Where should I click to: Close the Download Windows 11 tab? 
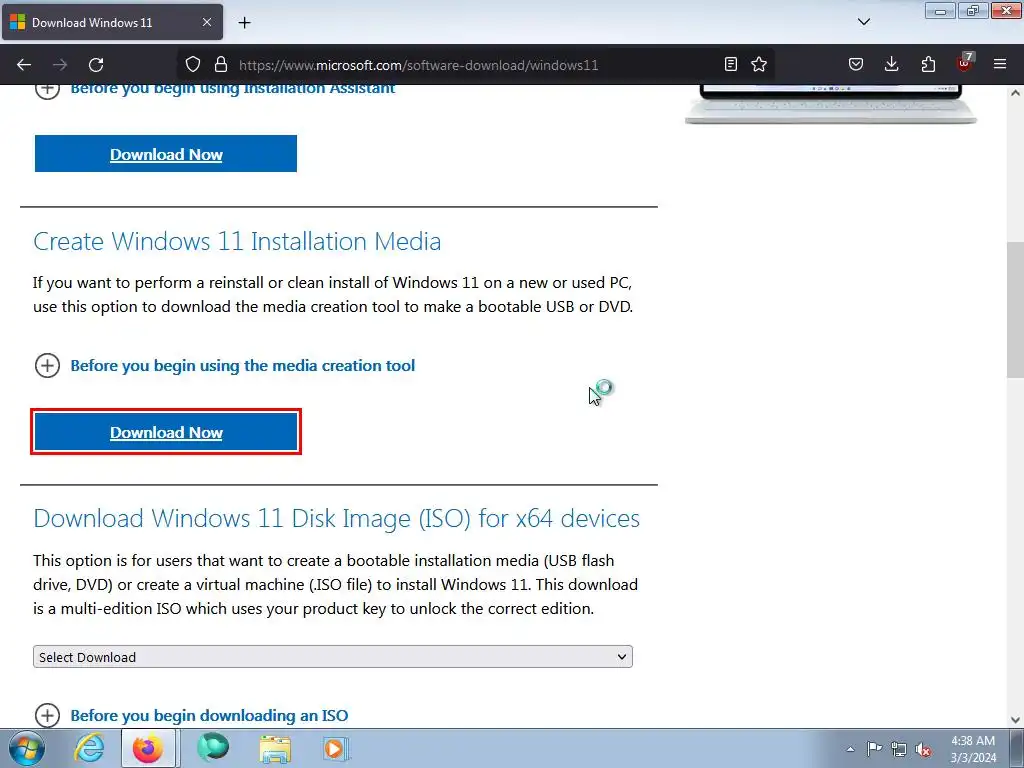click(x=207, y=22)
